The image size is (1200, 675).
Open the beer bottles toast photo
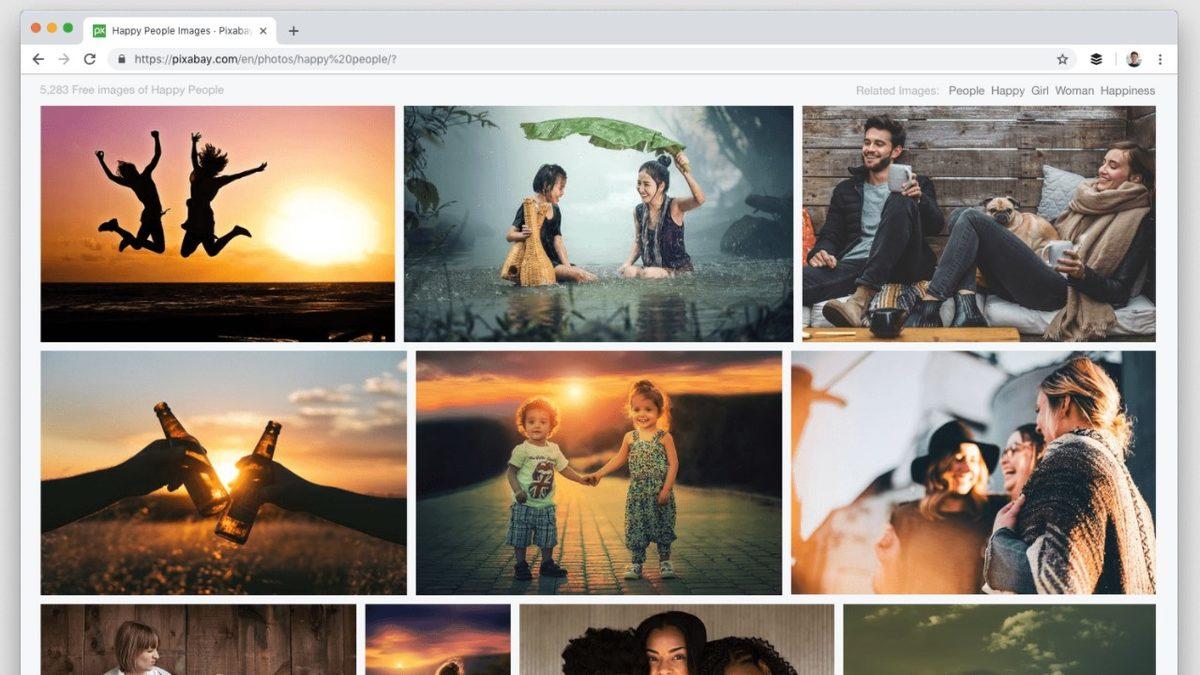(222, 474)
